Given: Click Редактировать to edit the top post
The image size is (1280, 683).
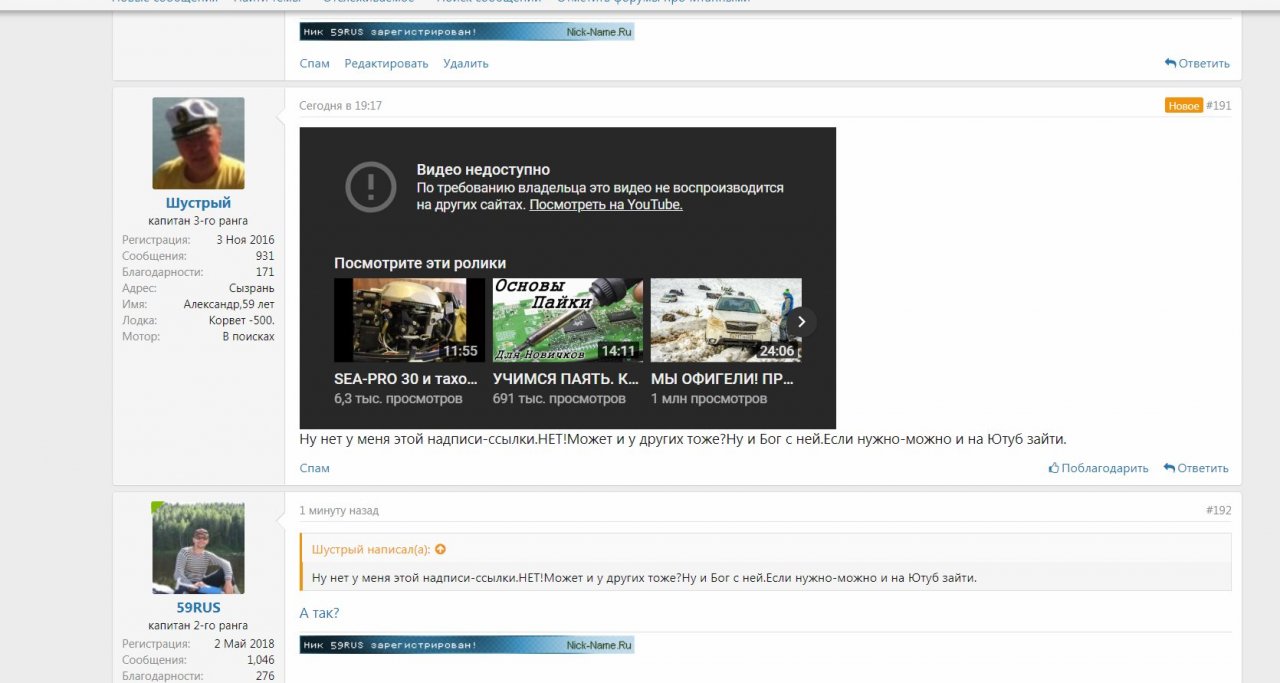Looking at the screenshot, I should 386,63.
